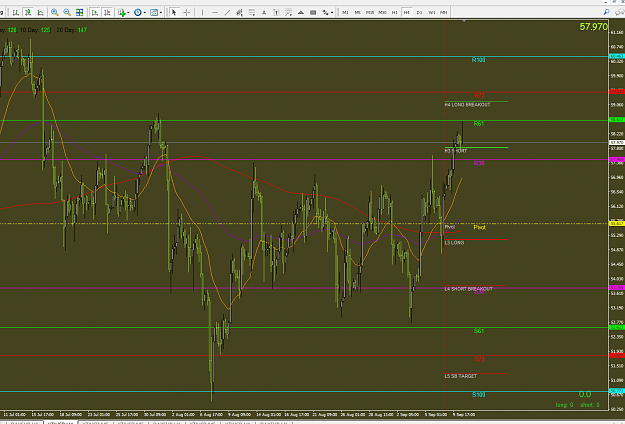This screenshot has height=424, width=625.
Task: Click the R38 resistance level label
Action: [479, 163]
